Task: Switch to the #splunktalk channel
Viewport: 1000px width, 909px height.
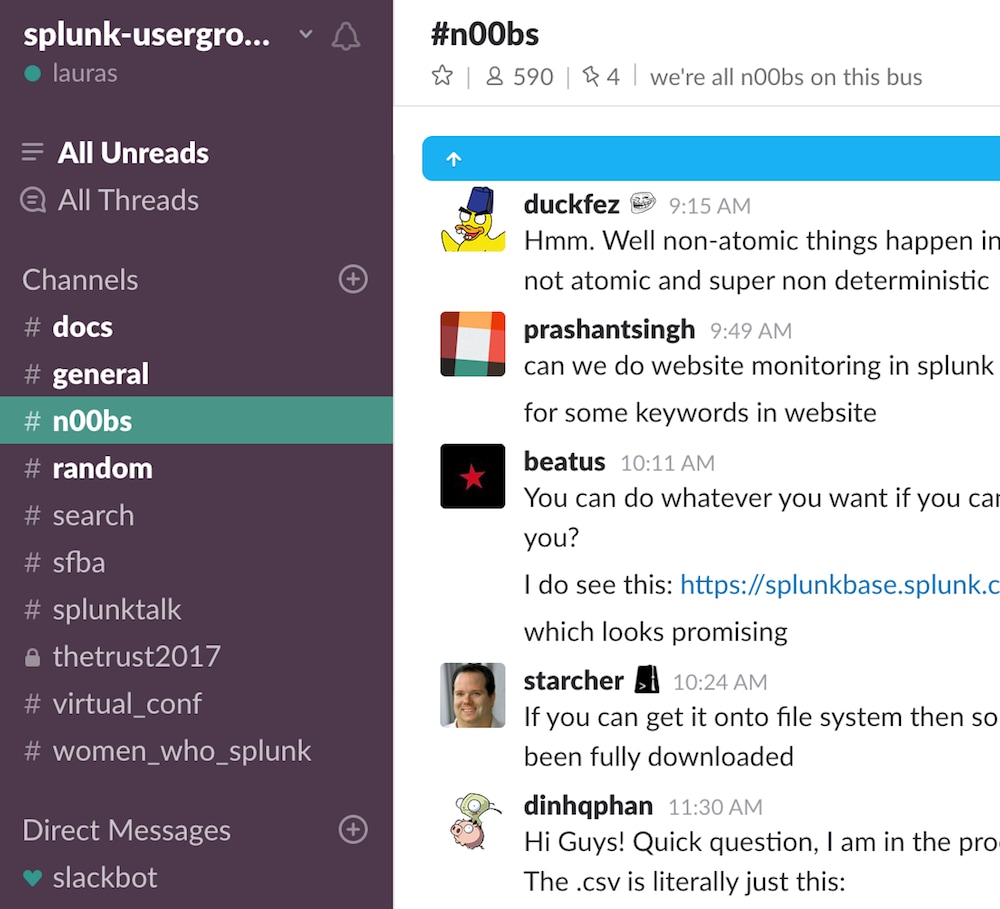Action: (x=196, y=610)
